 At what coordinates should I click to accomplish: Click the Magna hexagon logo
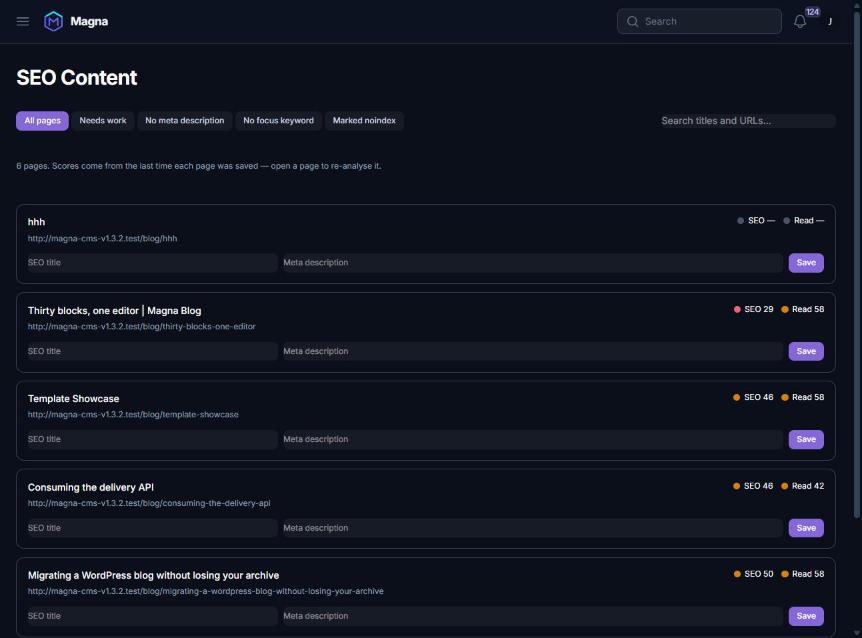coord(53,21)
